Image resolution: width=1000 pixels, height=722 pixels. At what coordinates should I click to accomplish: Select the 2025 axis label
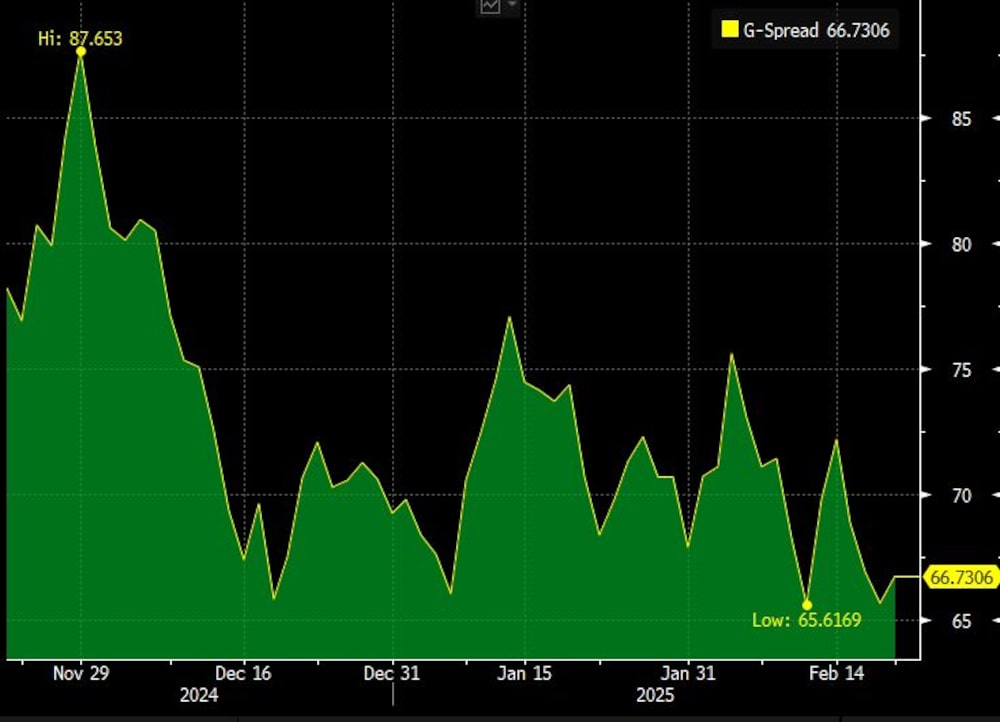[655, 696]
